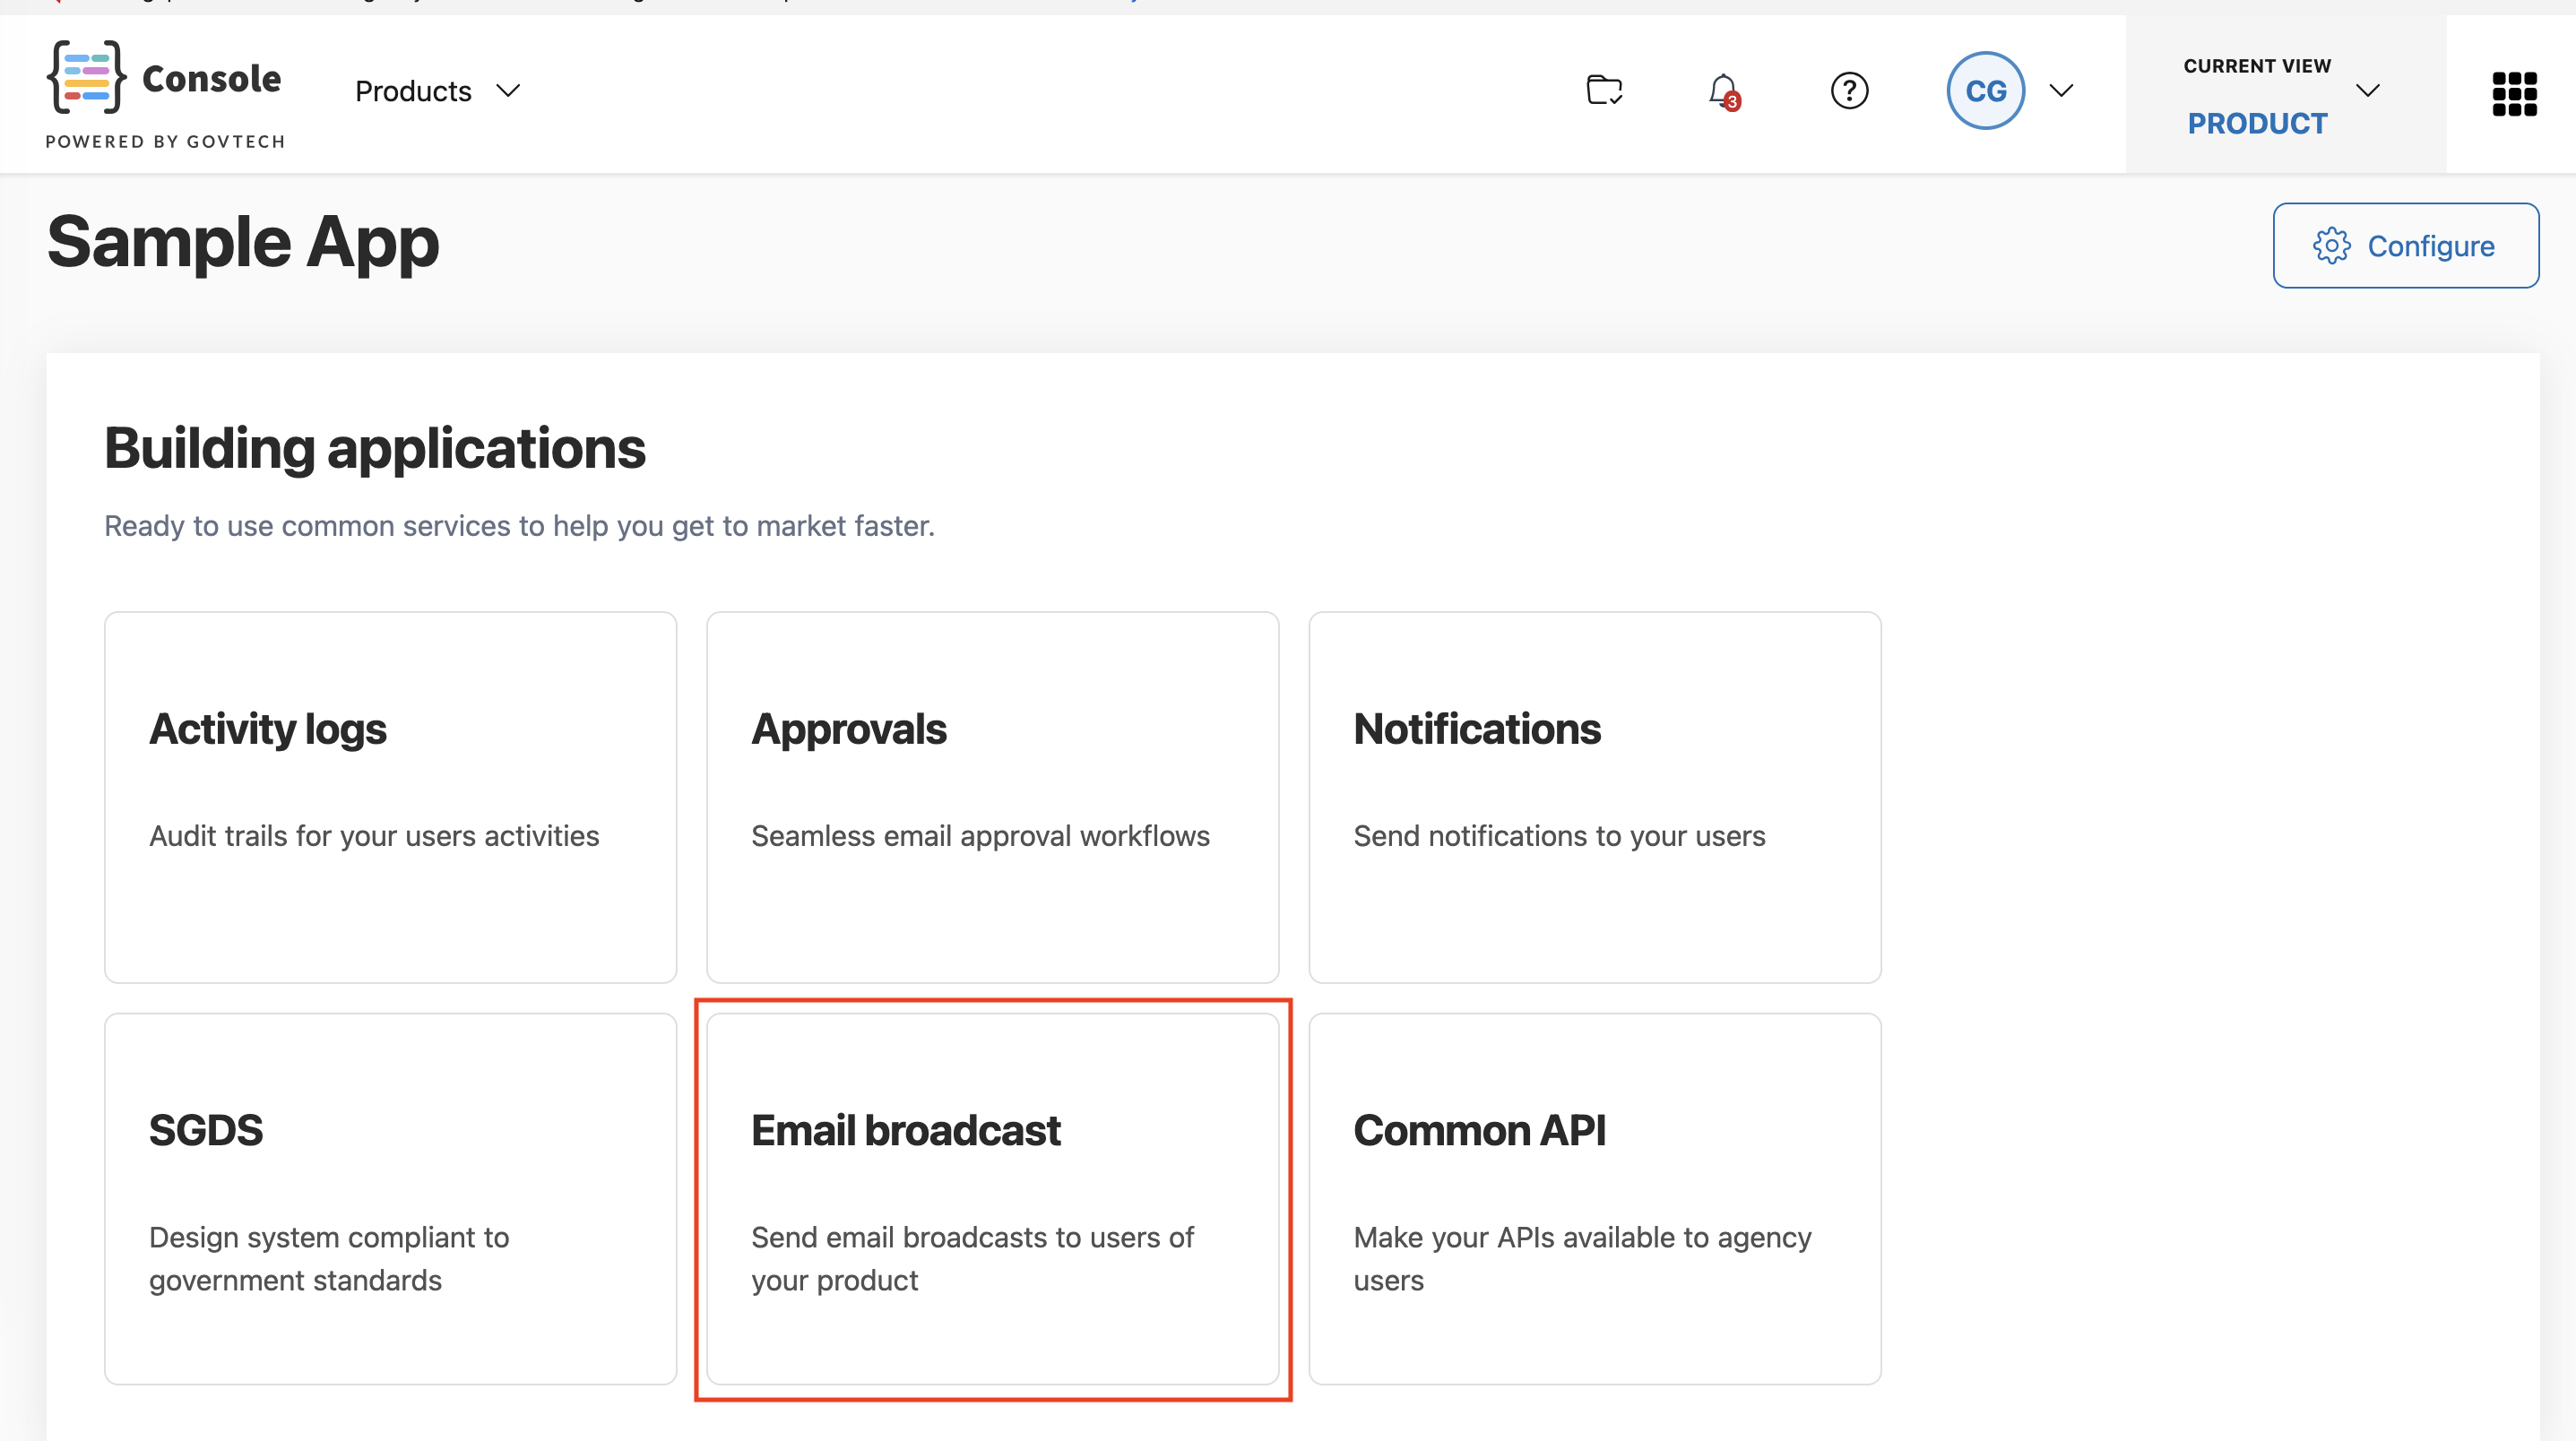Open the folder checklist icon
Image resolution: width=2576 pixels, height=1441 pixels.
point(1604,90)
